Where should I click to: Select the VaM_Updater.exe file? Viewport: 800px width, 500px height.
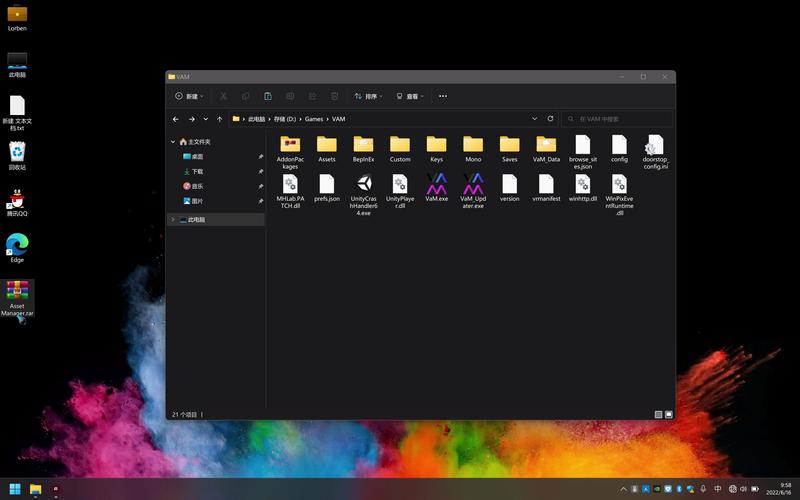(x=473, y=184)
